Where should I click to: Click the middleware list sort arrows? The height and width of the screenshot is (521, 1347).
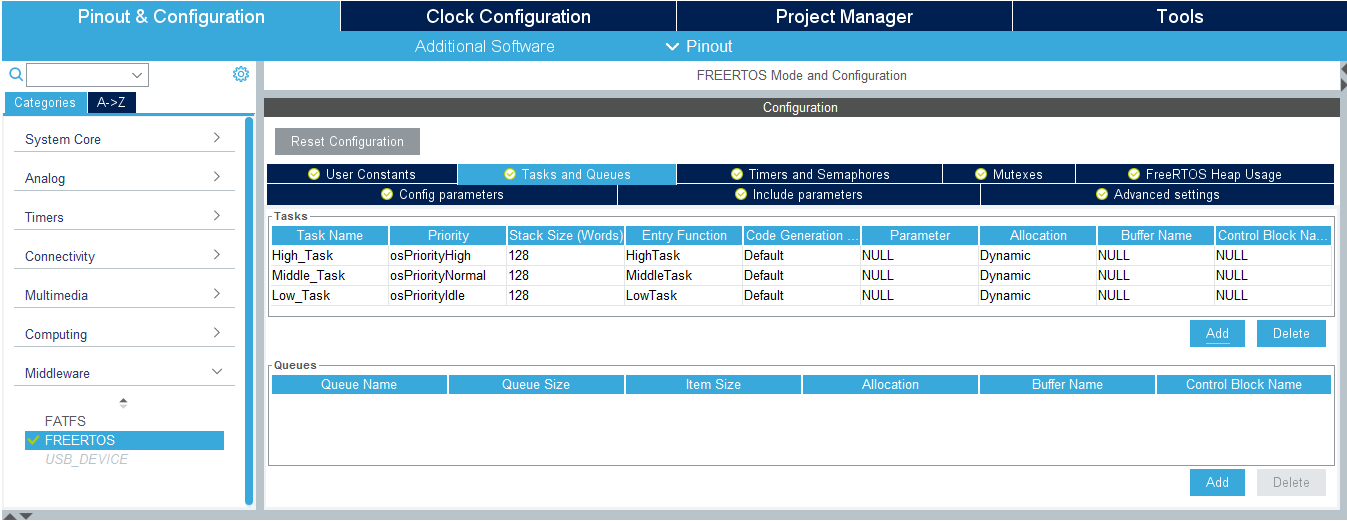point(124,403)
